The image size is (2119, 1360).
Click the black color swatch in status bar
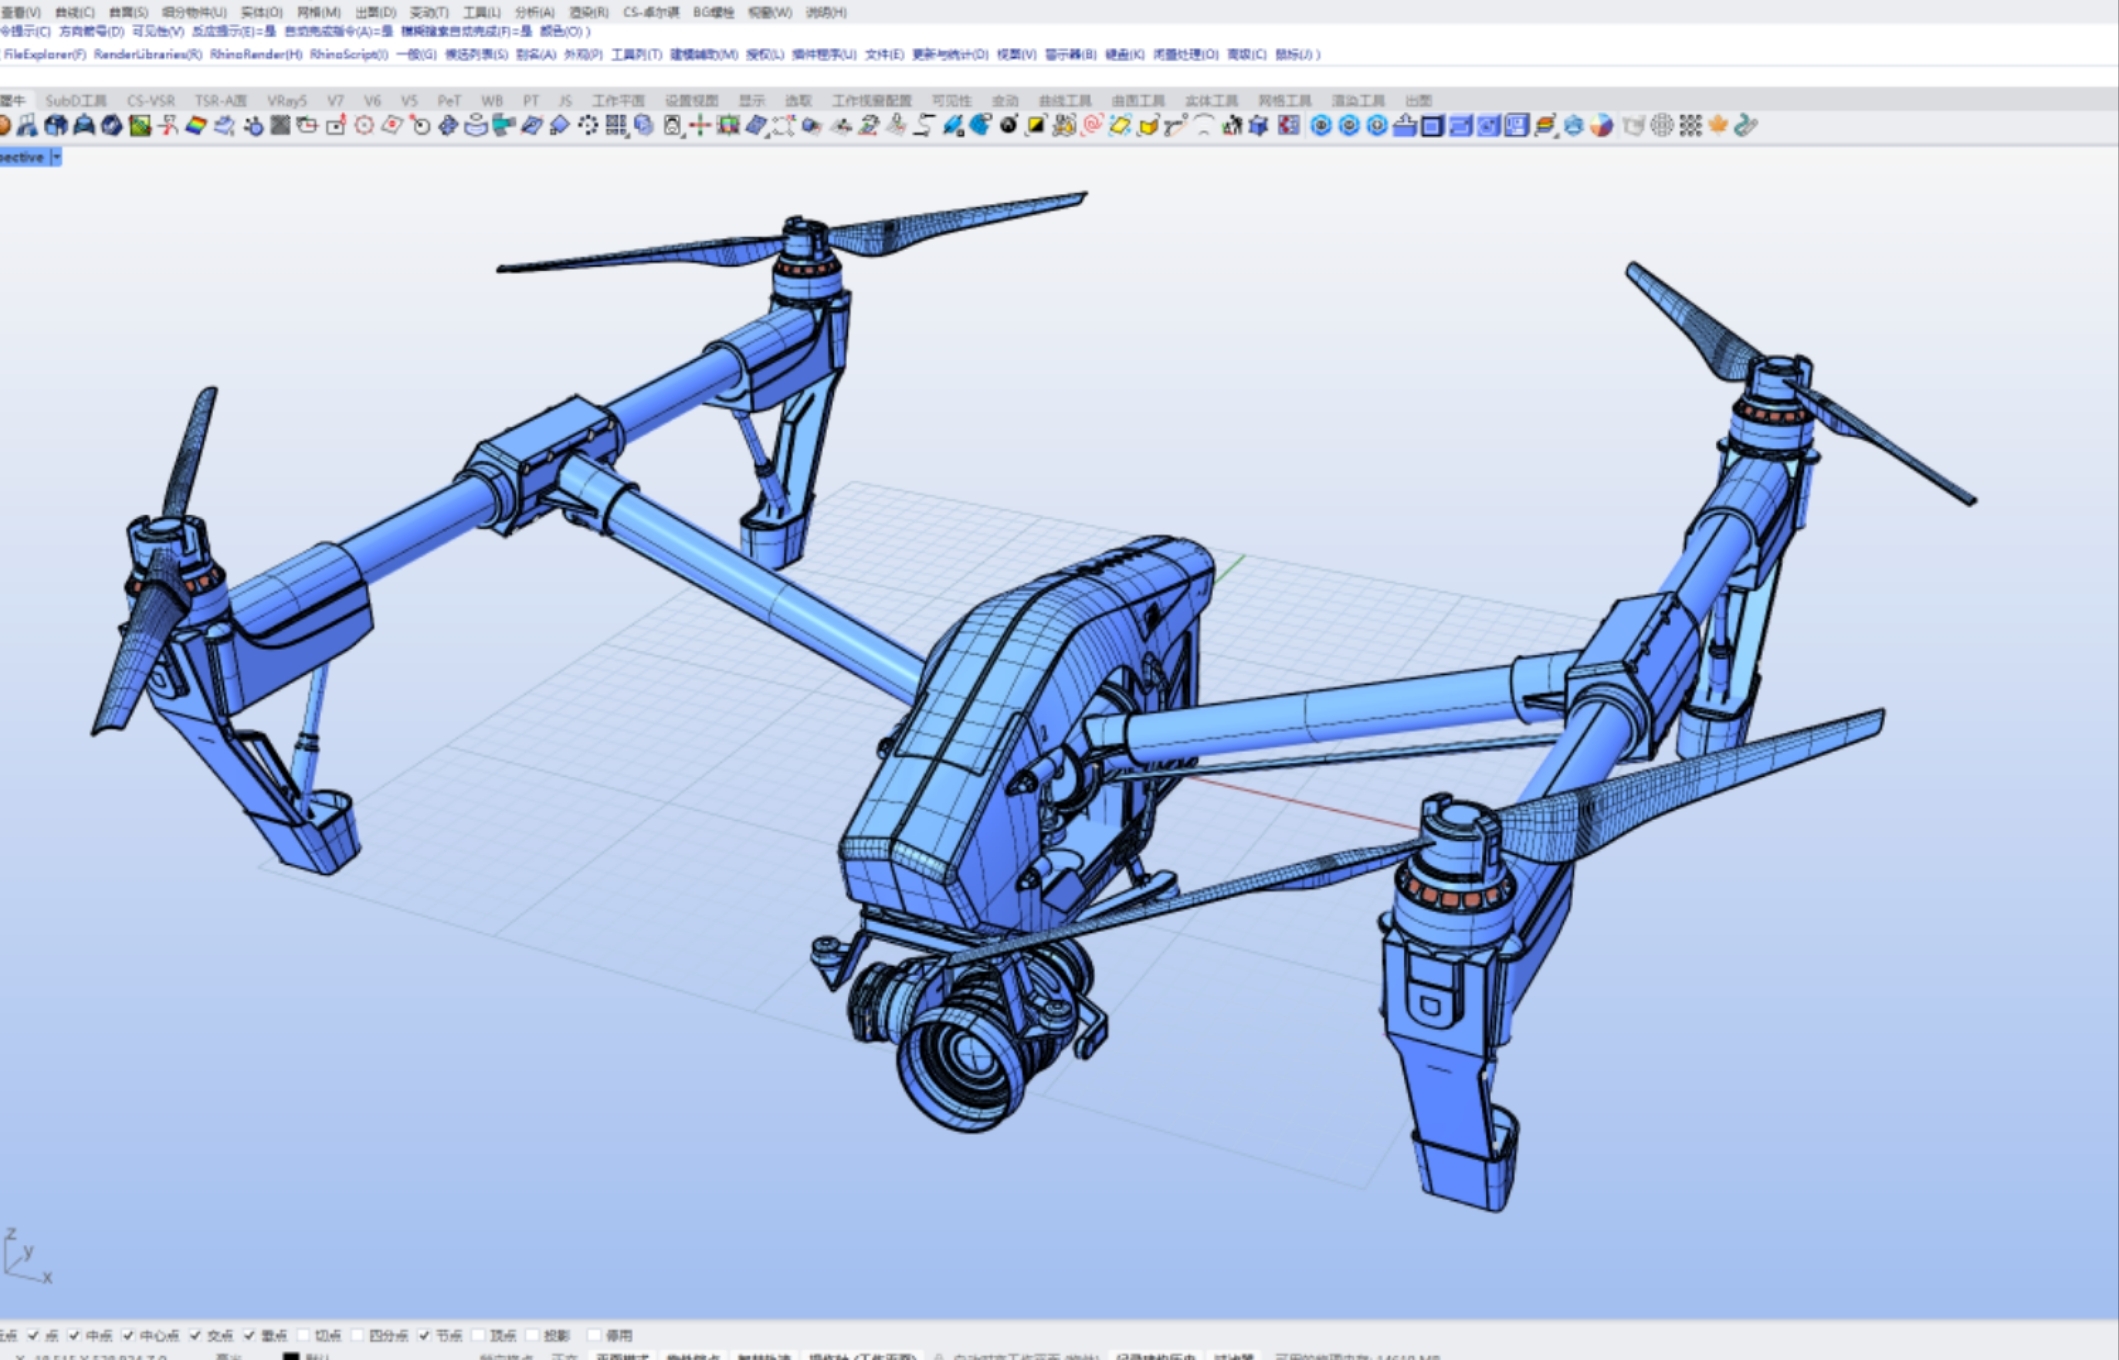(x=292, y=1356)
